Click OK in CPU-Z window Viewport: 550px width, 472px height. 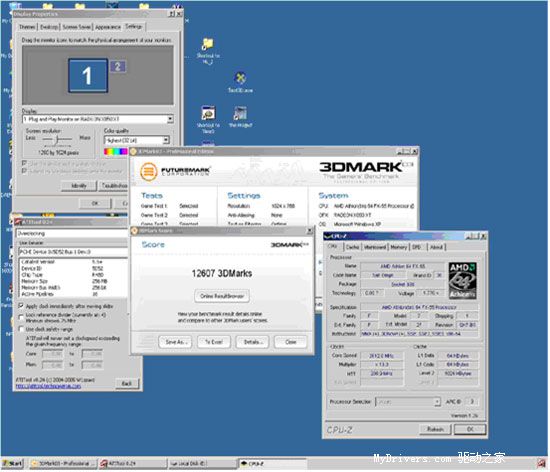point(470,429)
